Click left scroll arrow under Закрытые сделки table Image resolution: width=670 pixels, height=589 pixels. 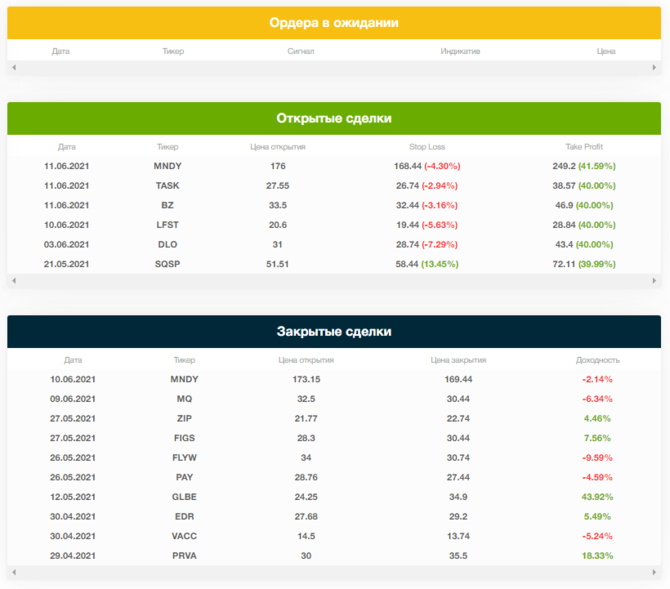coord(13,572)
